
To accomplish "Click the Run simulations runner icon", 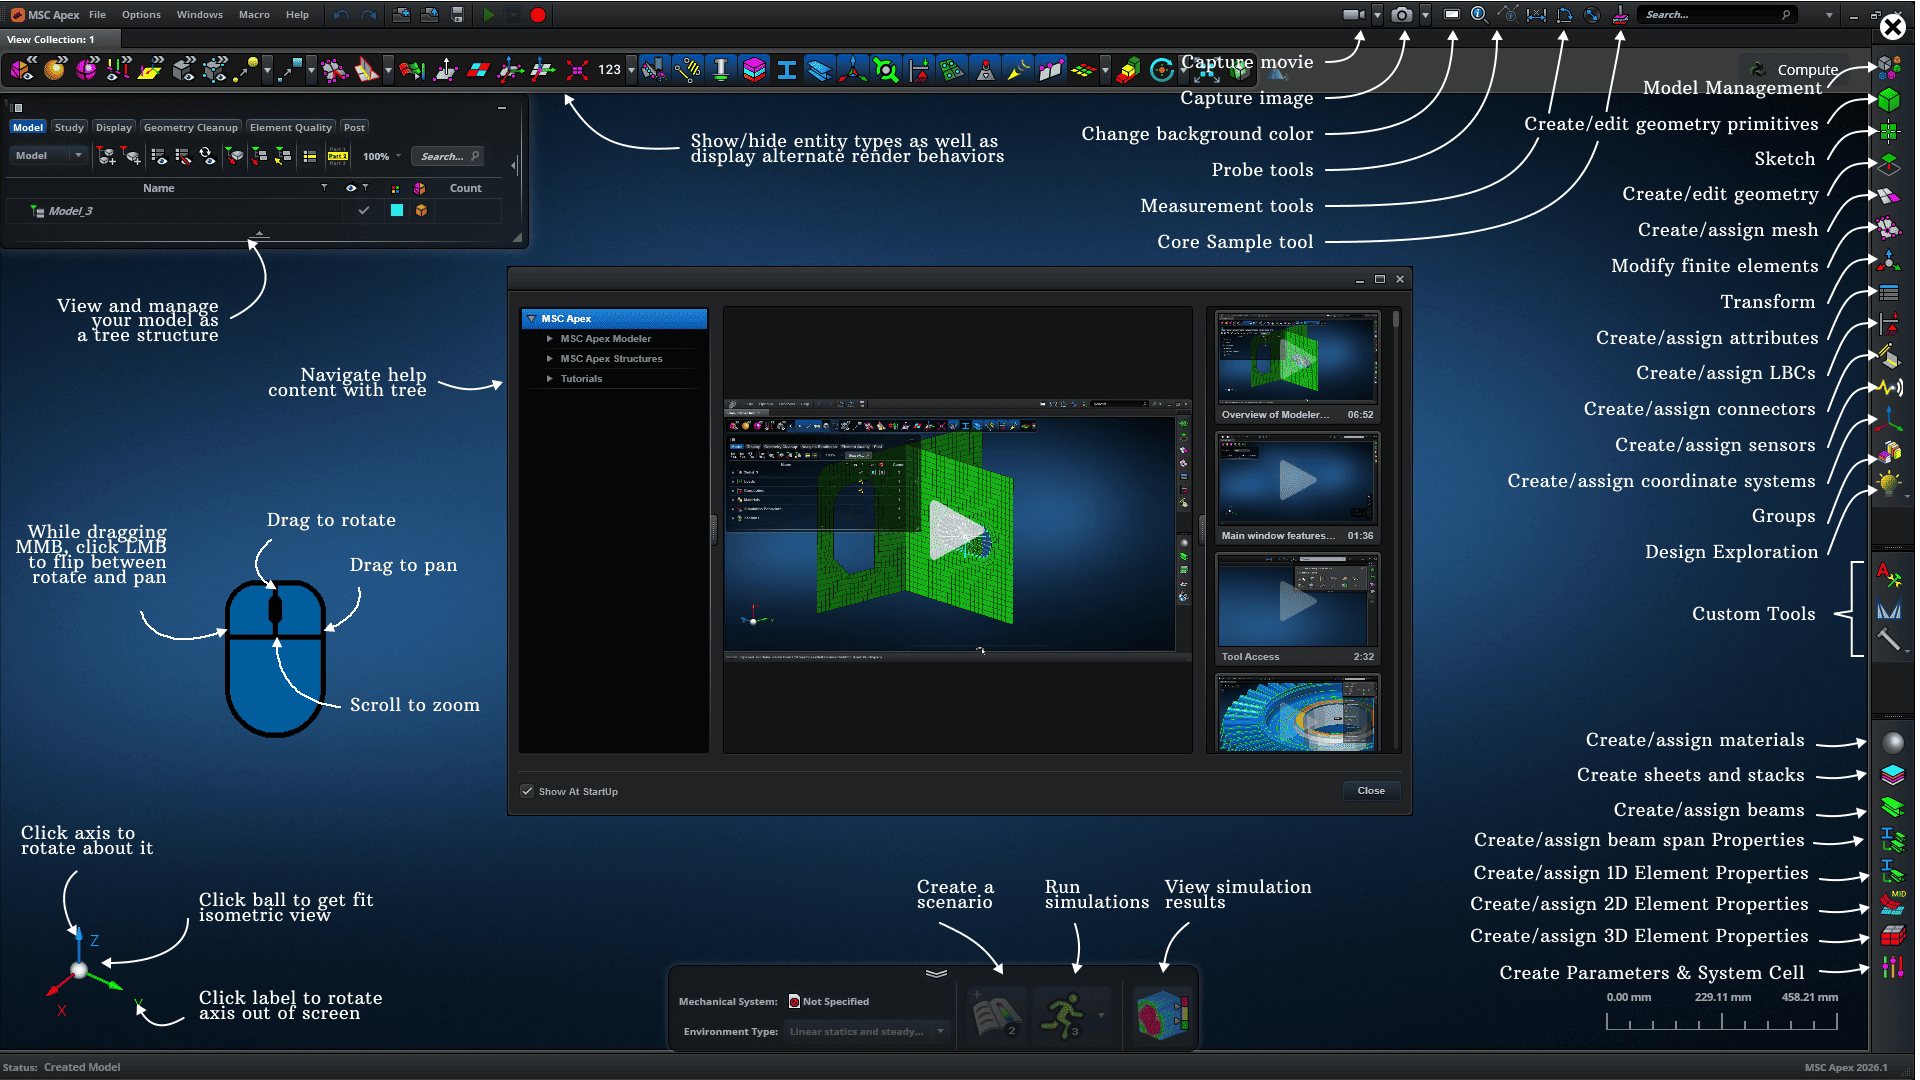I will tap(1062, 1016).
